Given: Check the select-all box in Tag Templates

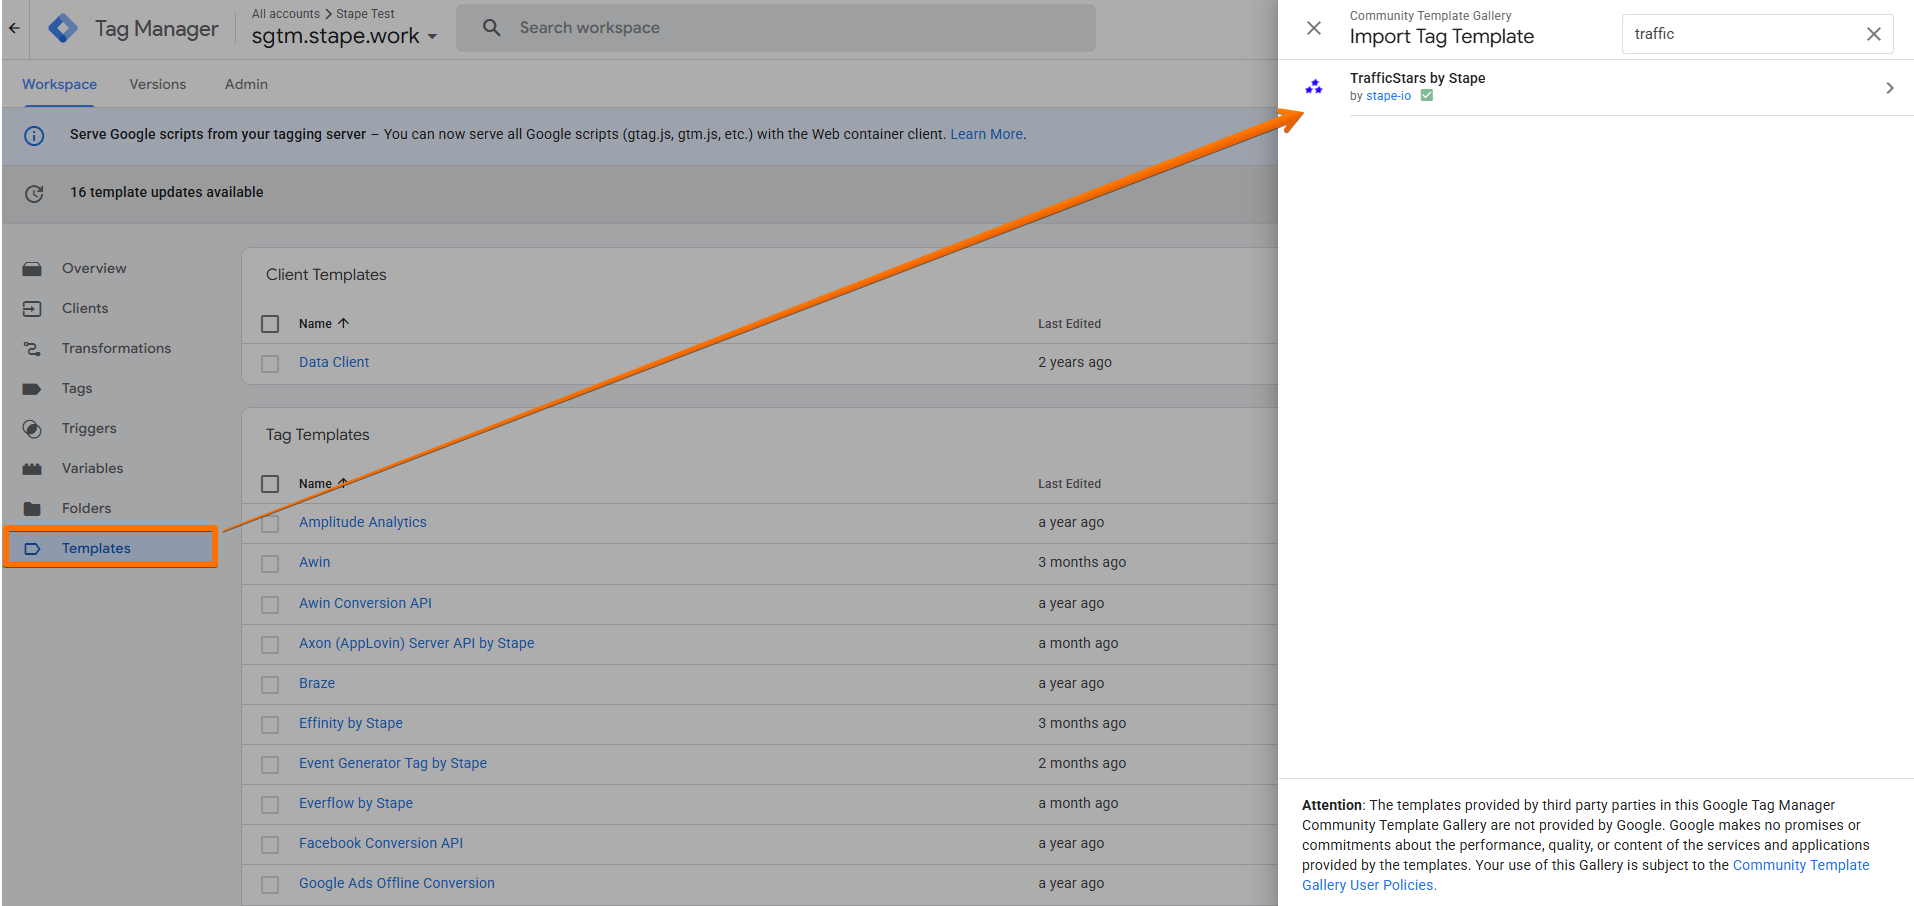Looking at the screenshot, I should (x=270, y=484).
